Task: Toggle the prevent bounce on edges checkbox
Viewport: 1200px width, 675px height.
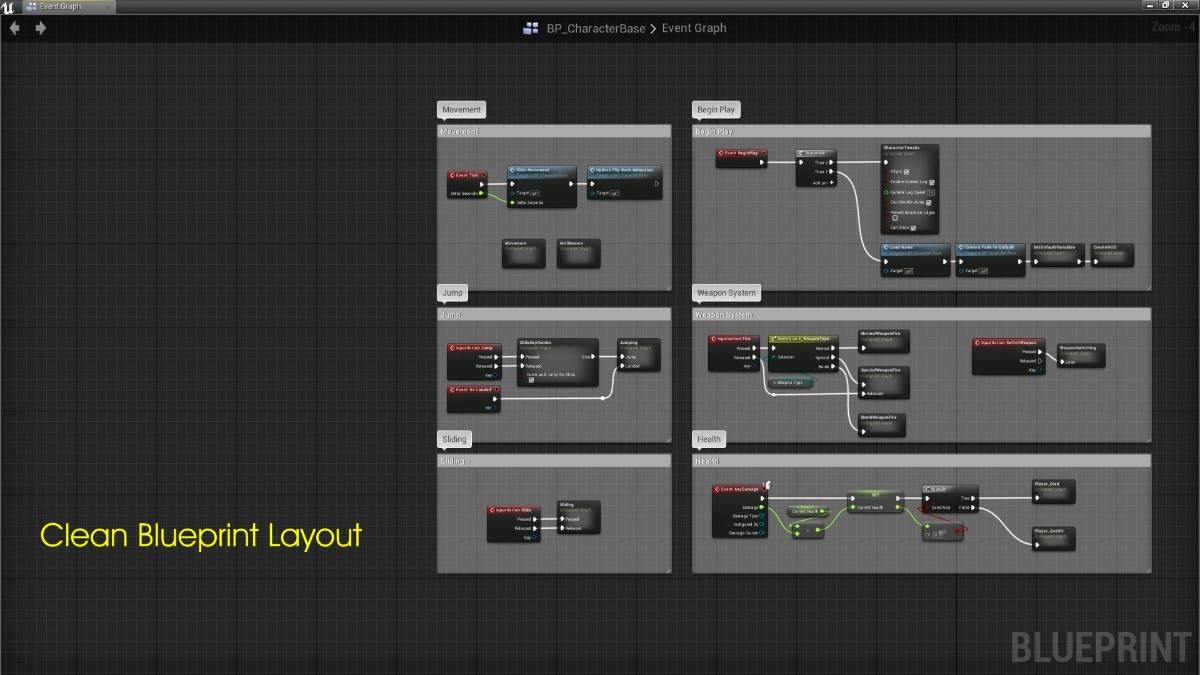Action: click(x=895, y=218)
